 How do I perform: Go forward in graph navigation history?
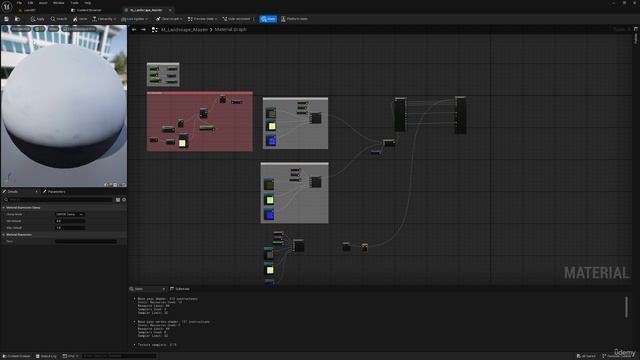pos(143,29)
